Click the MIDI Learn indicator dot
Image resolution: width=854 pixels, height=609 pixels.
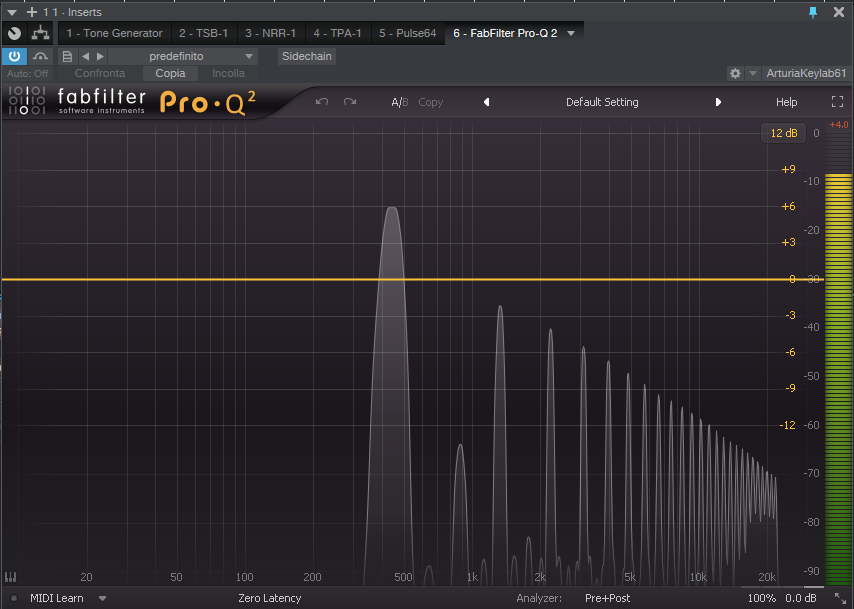coord(14,598)
